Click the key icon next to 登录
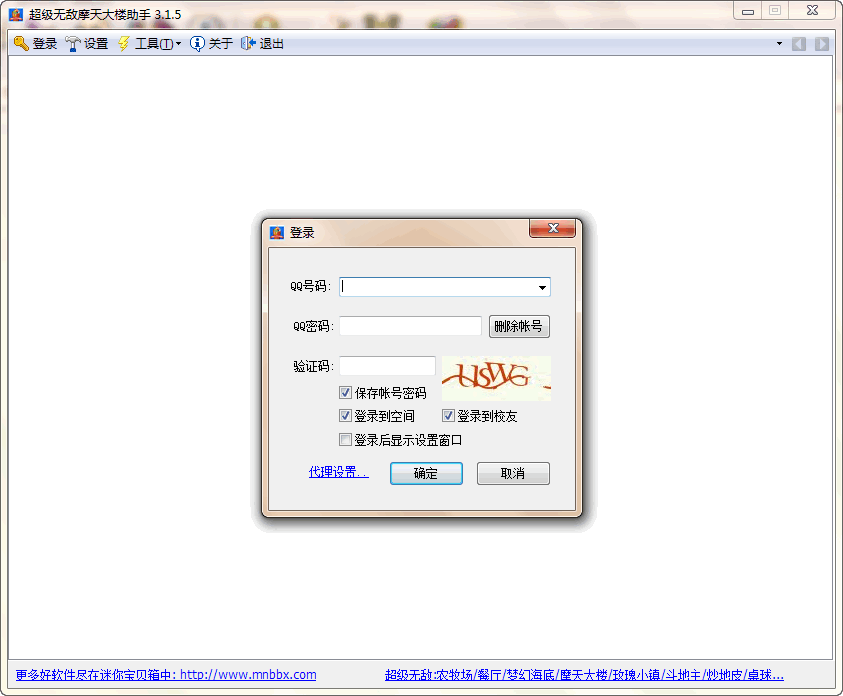Image resolution: width=843 pixels, height=696 pixels. (20, 43)
